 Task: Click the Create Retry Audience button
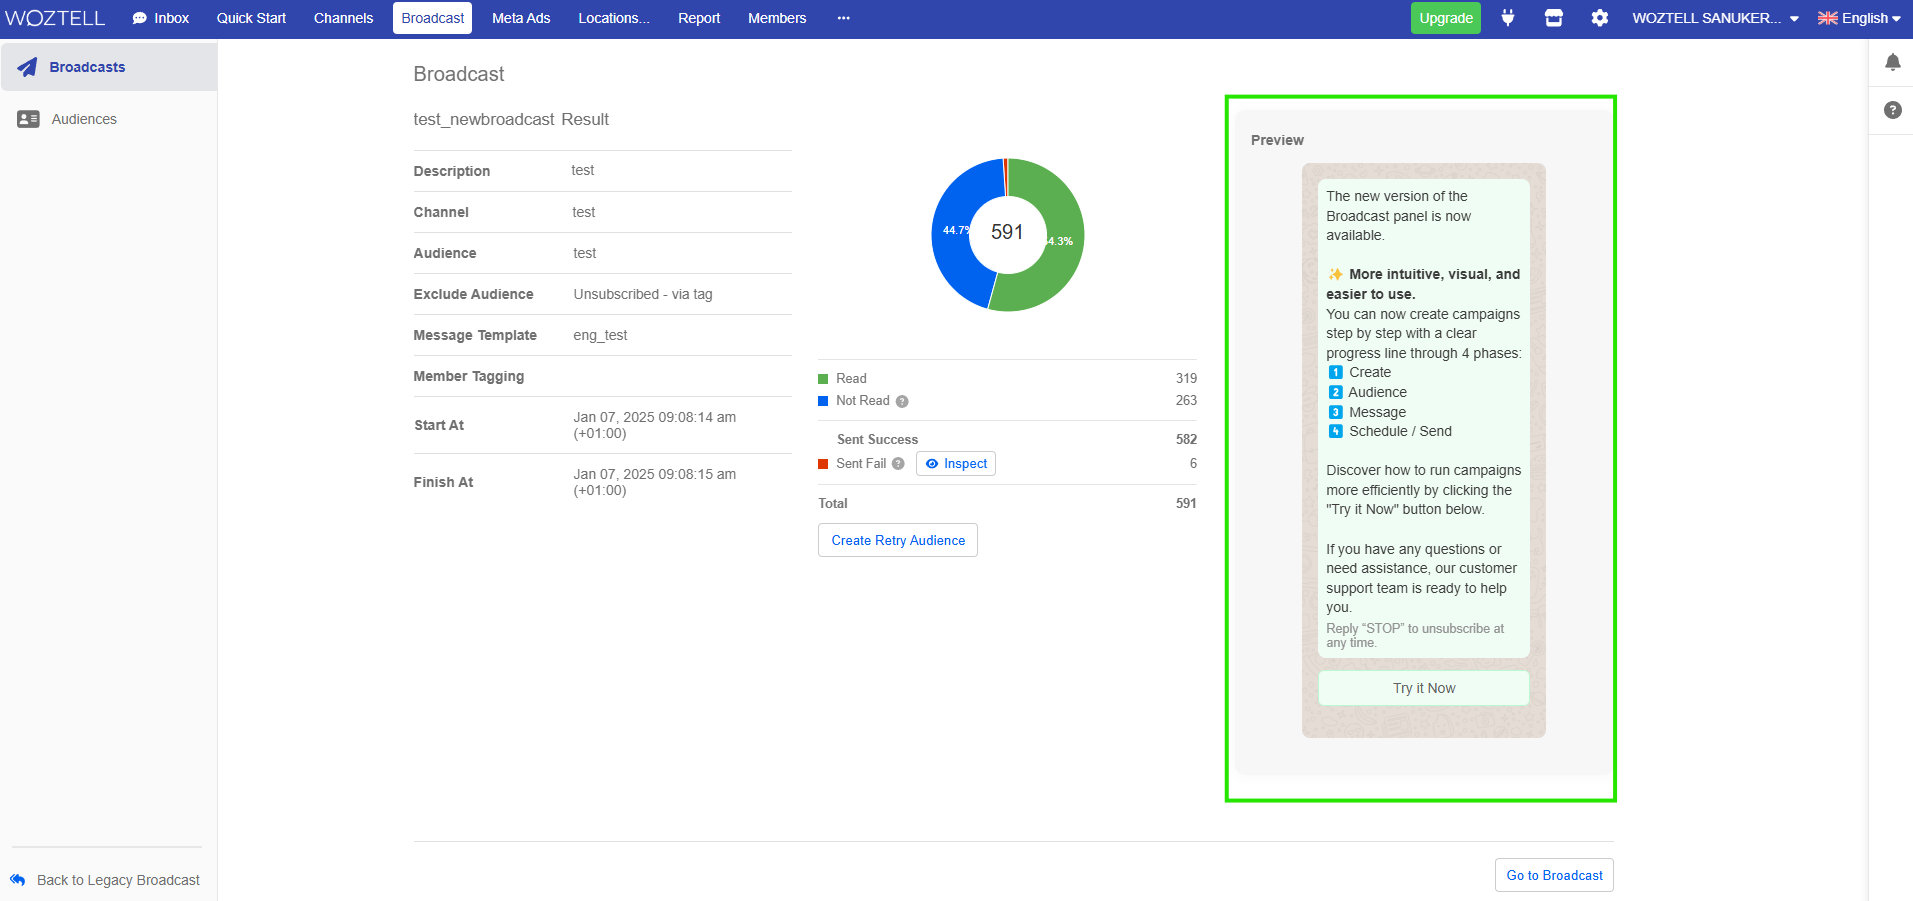point(897,540)
